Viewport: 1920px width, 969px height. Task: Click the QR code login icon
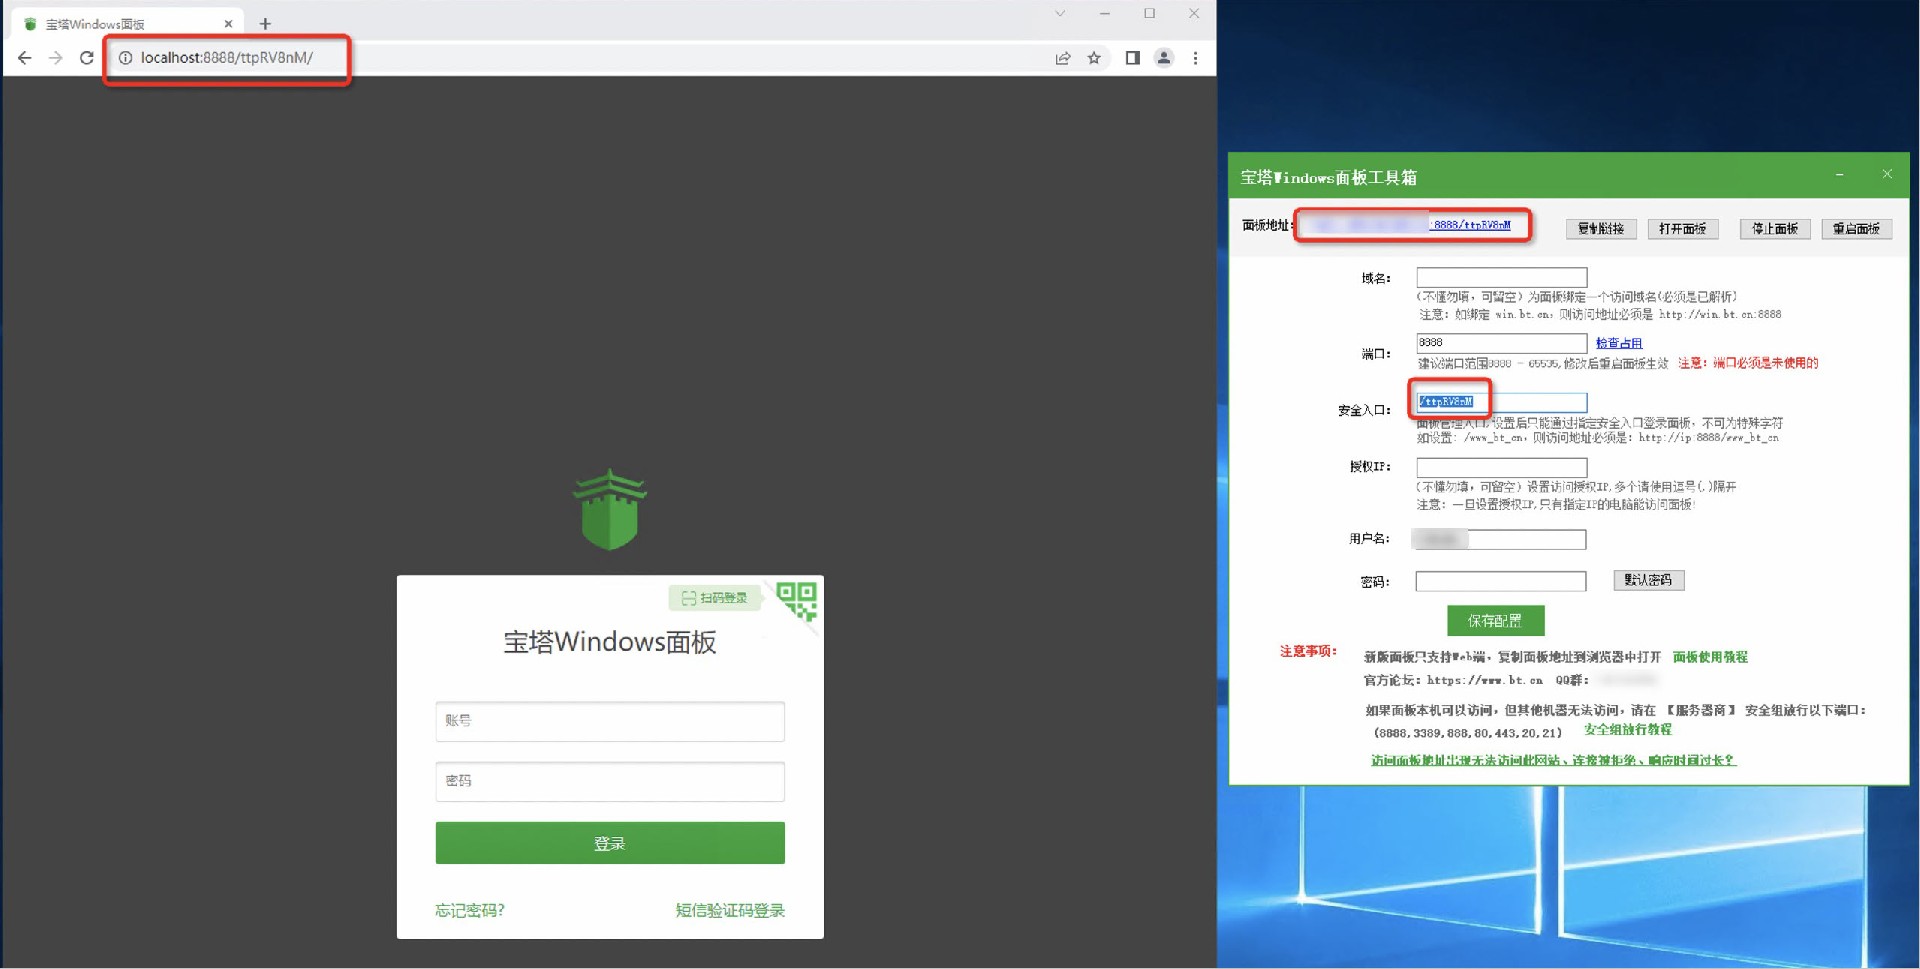pos(797,601)
